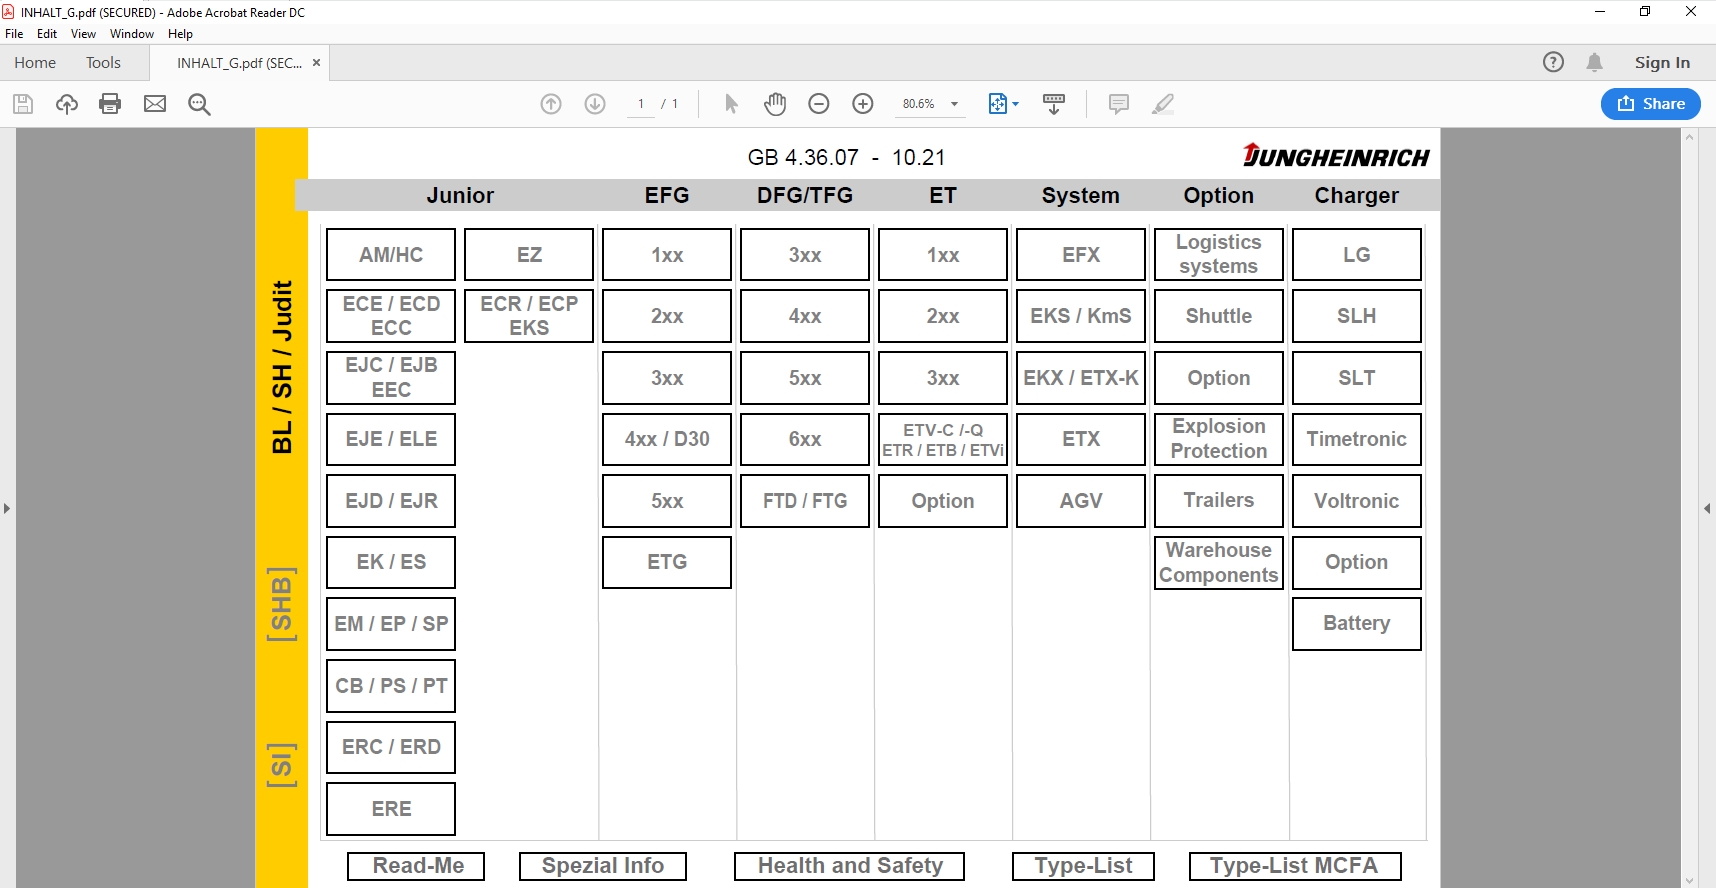The width and height of the screenshot is (1716, 888).
Task: Open the Help question mark icon
Action: 1553,62
